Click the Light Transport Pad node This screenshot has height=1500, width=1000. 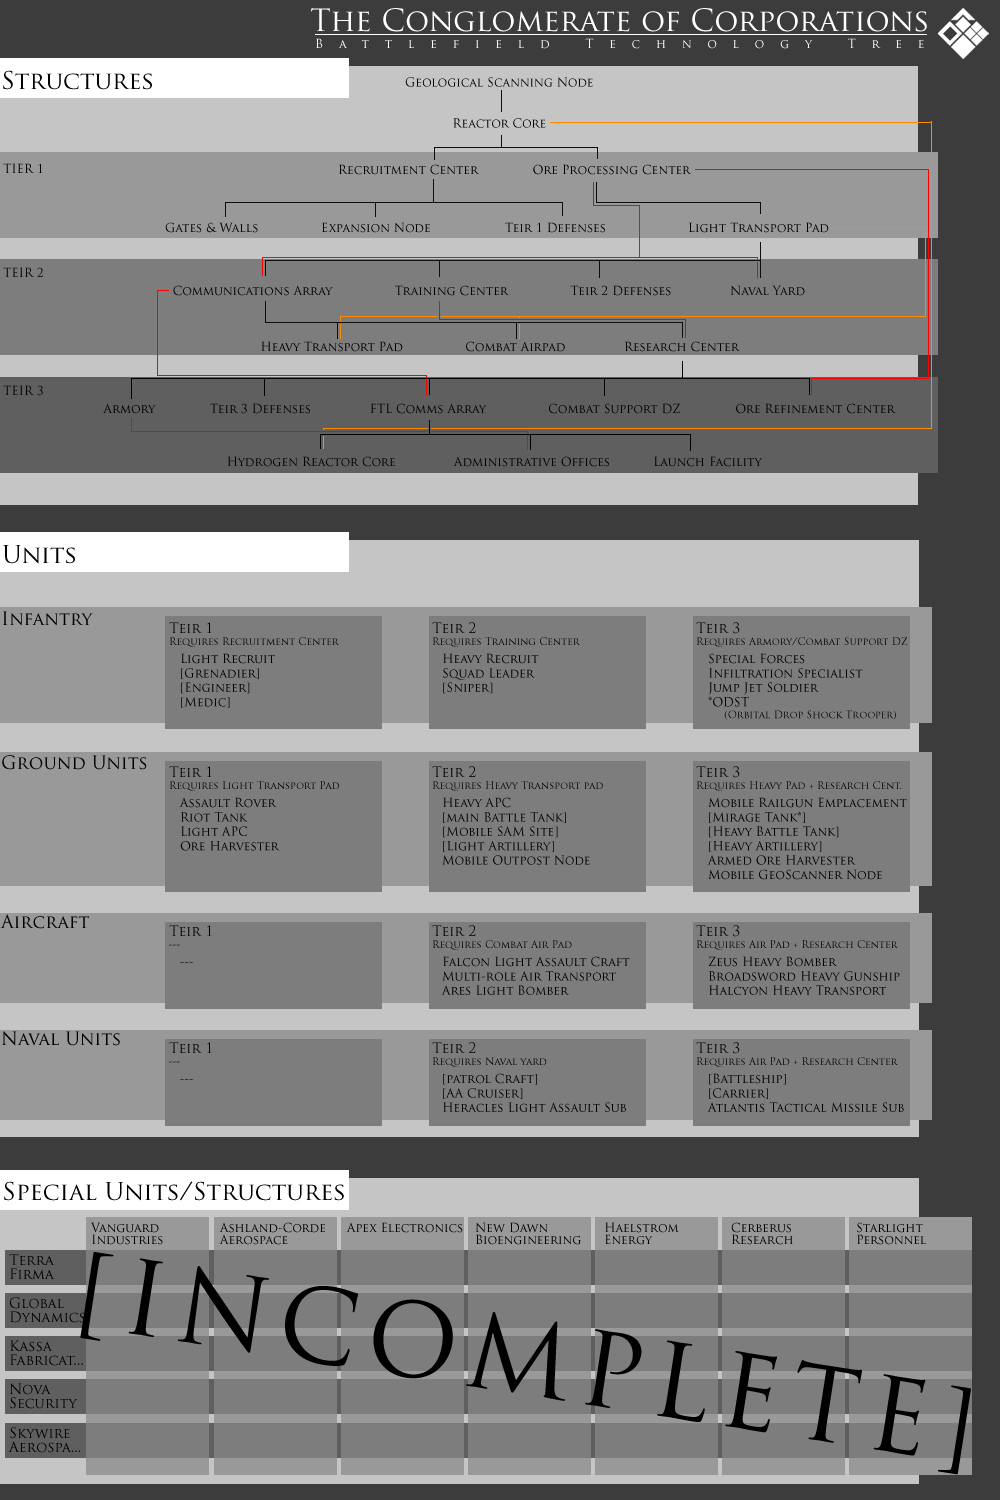click(758, 228)
